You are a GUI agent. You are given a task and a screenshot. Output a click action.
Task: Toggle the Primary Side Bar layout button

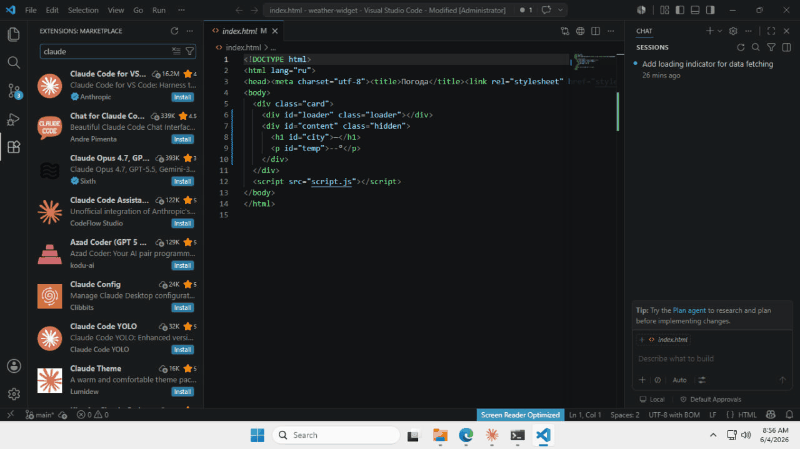point(680,10)
